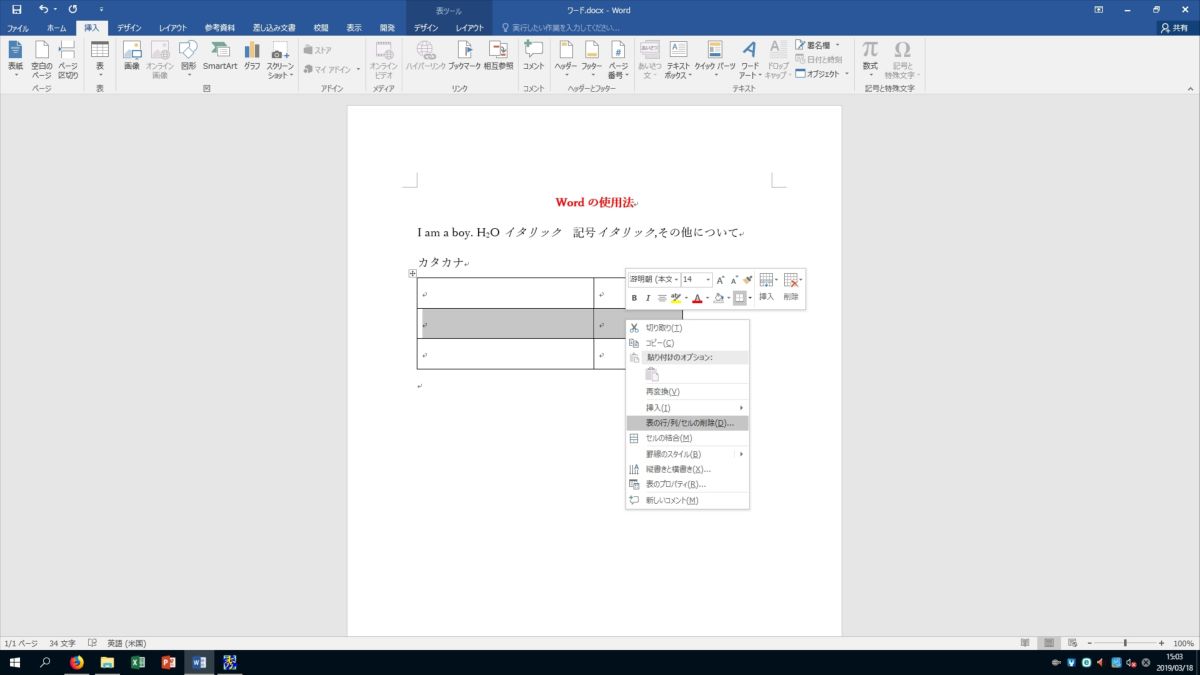
Task: Choose 表の行/列/セルの削除 from context menu
Action: click(687, 423)
